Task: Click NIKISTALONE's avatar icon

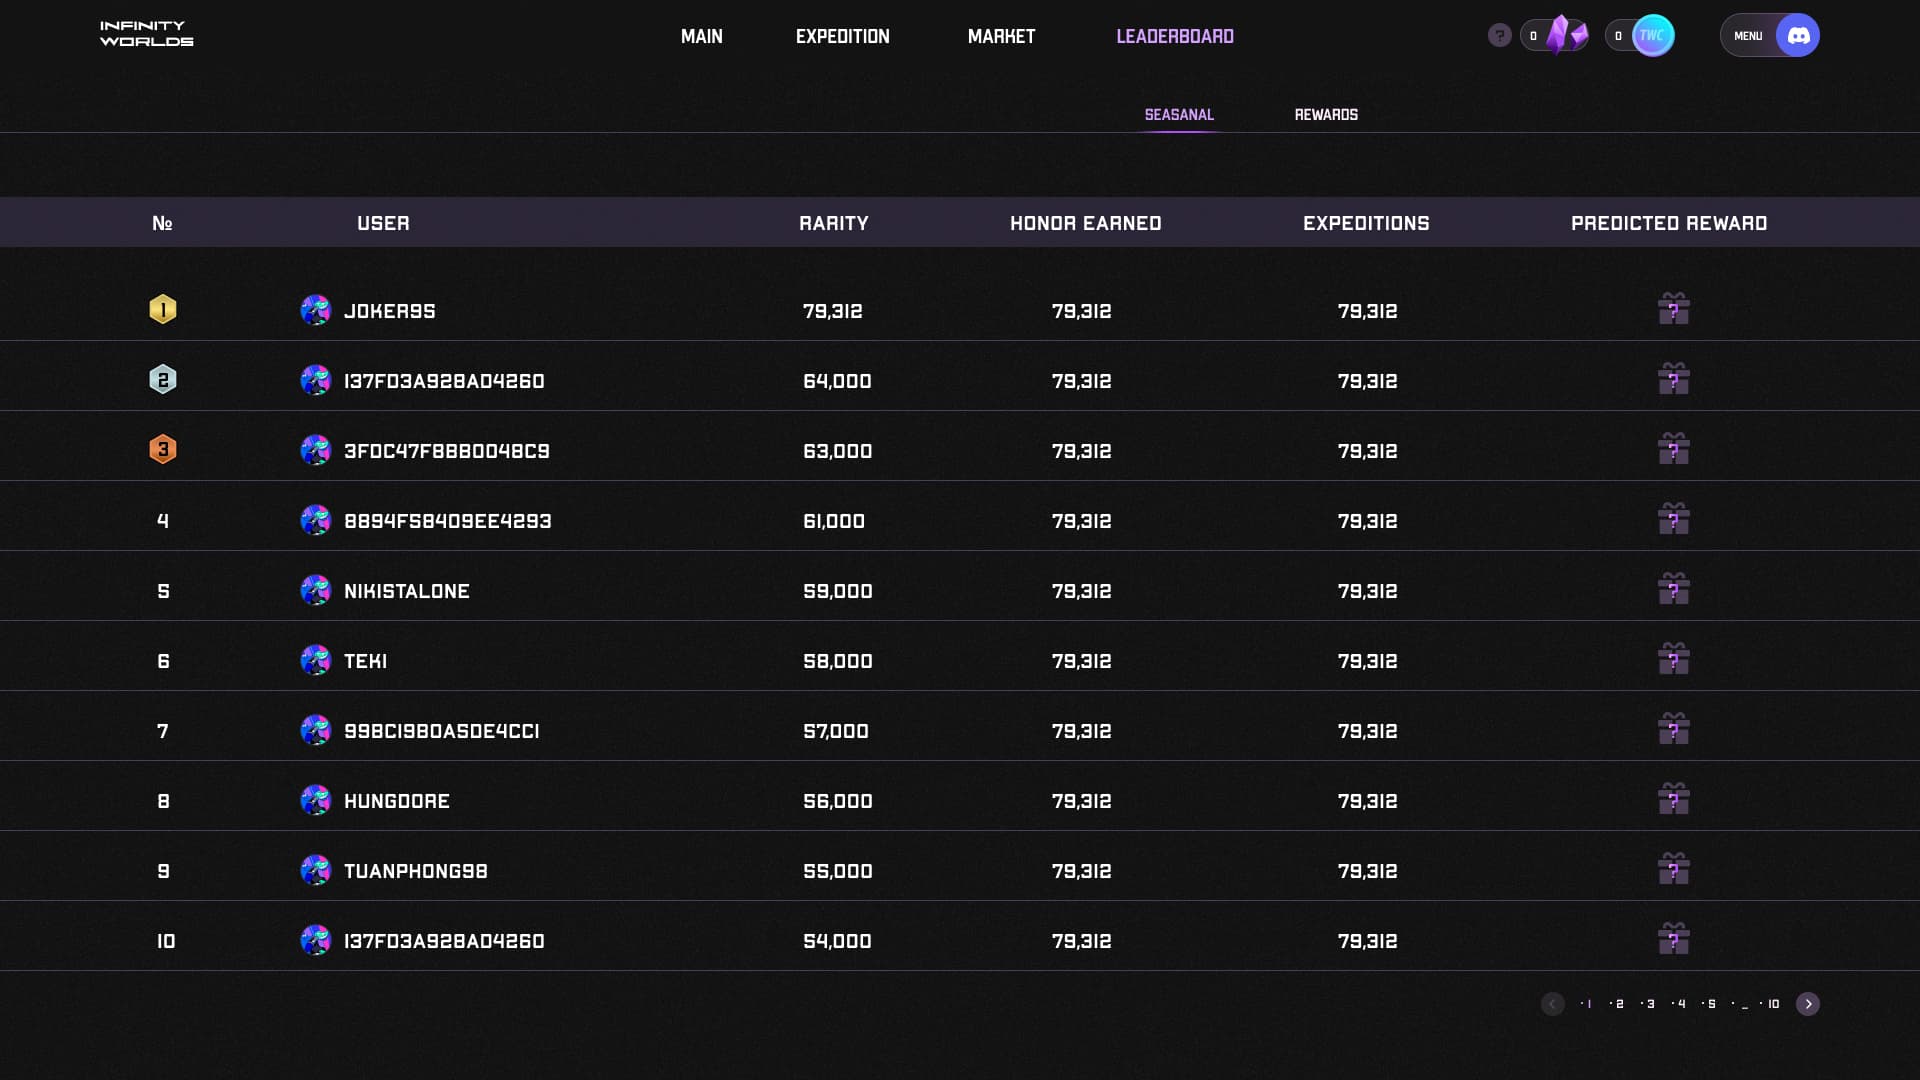Action: coord(316,590)
